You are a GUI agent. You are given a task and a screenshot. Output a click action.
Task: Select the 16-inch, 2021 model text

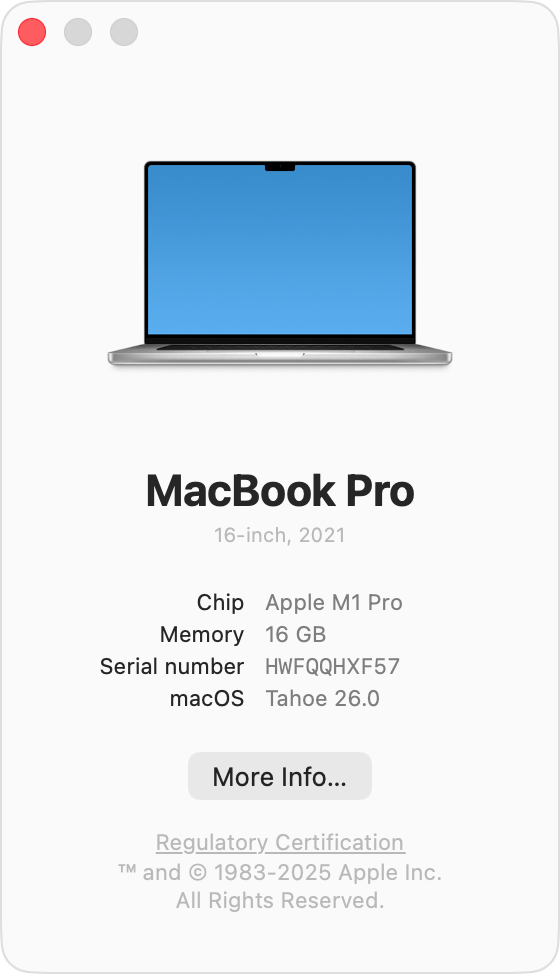[x=280, y=535]
